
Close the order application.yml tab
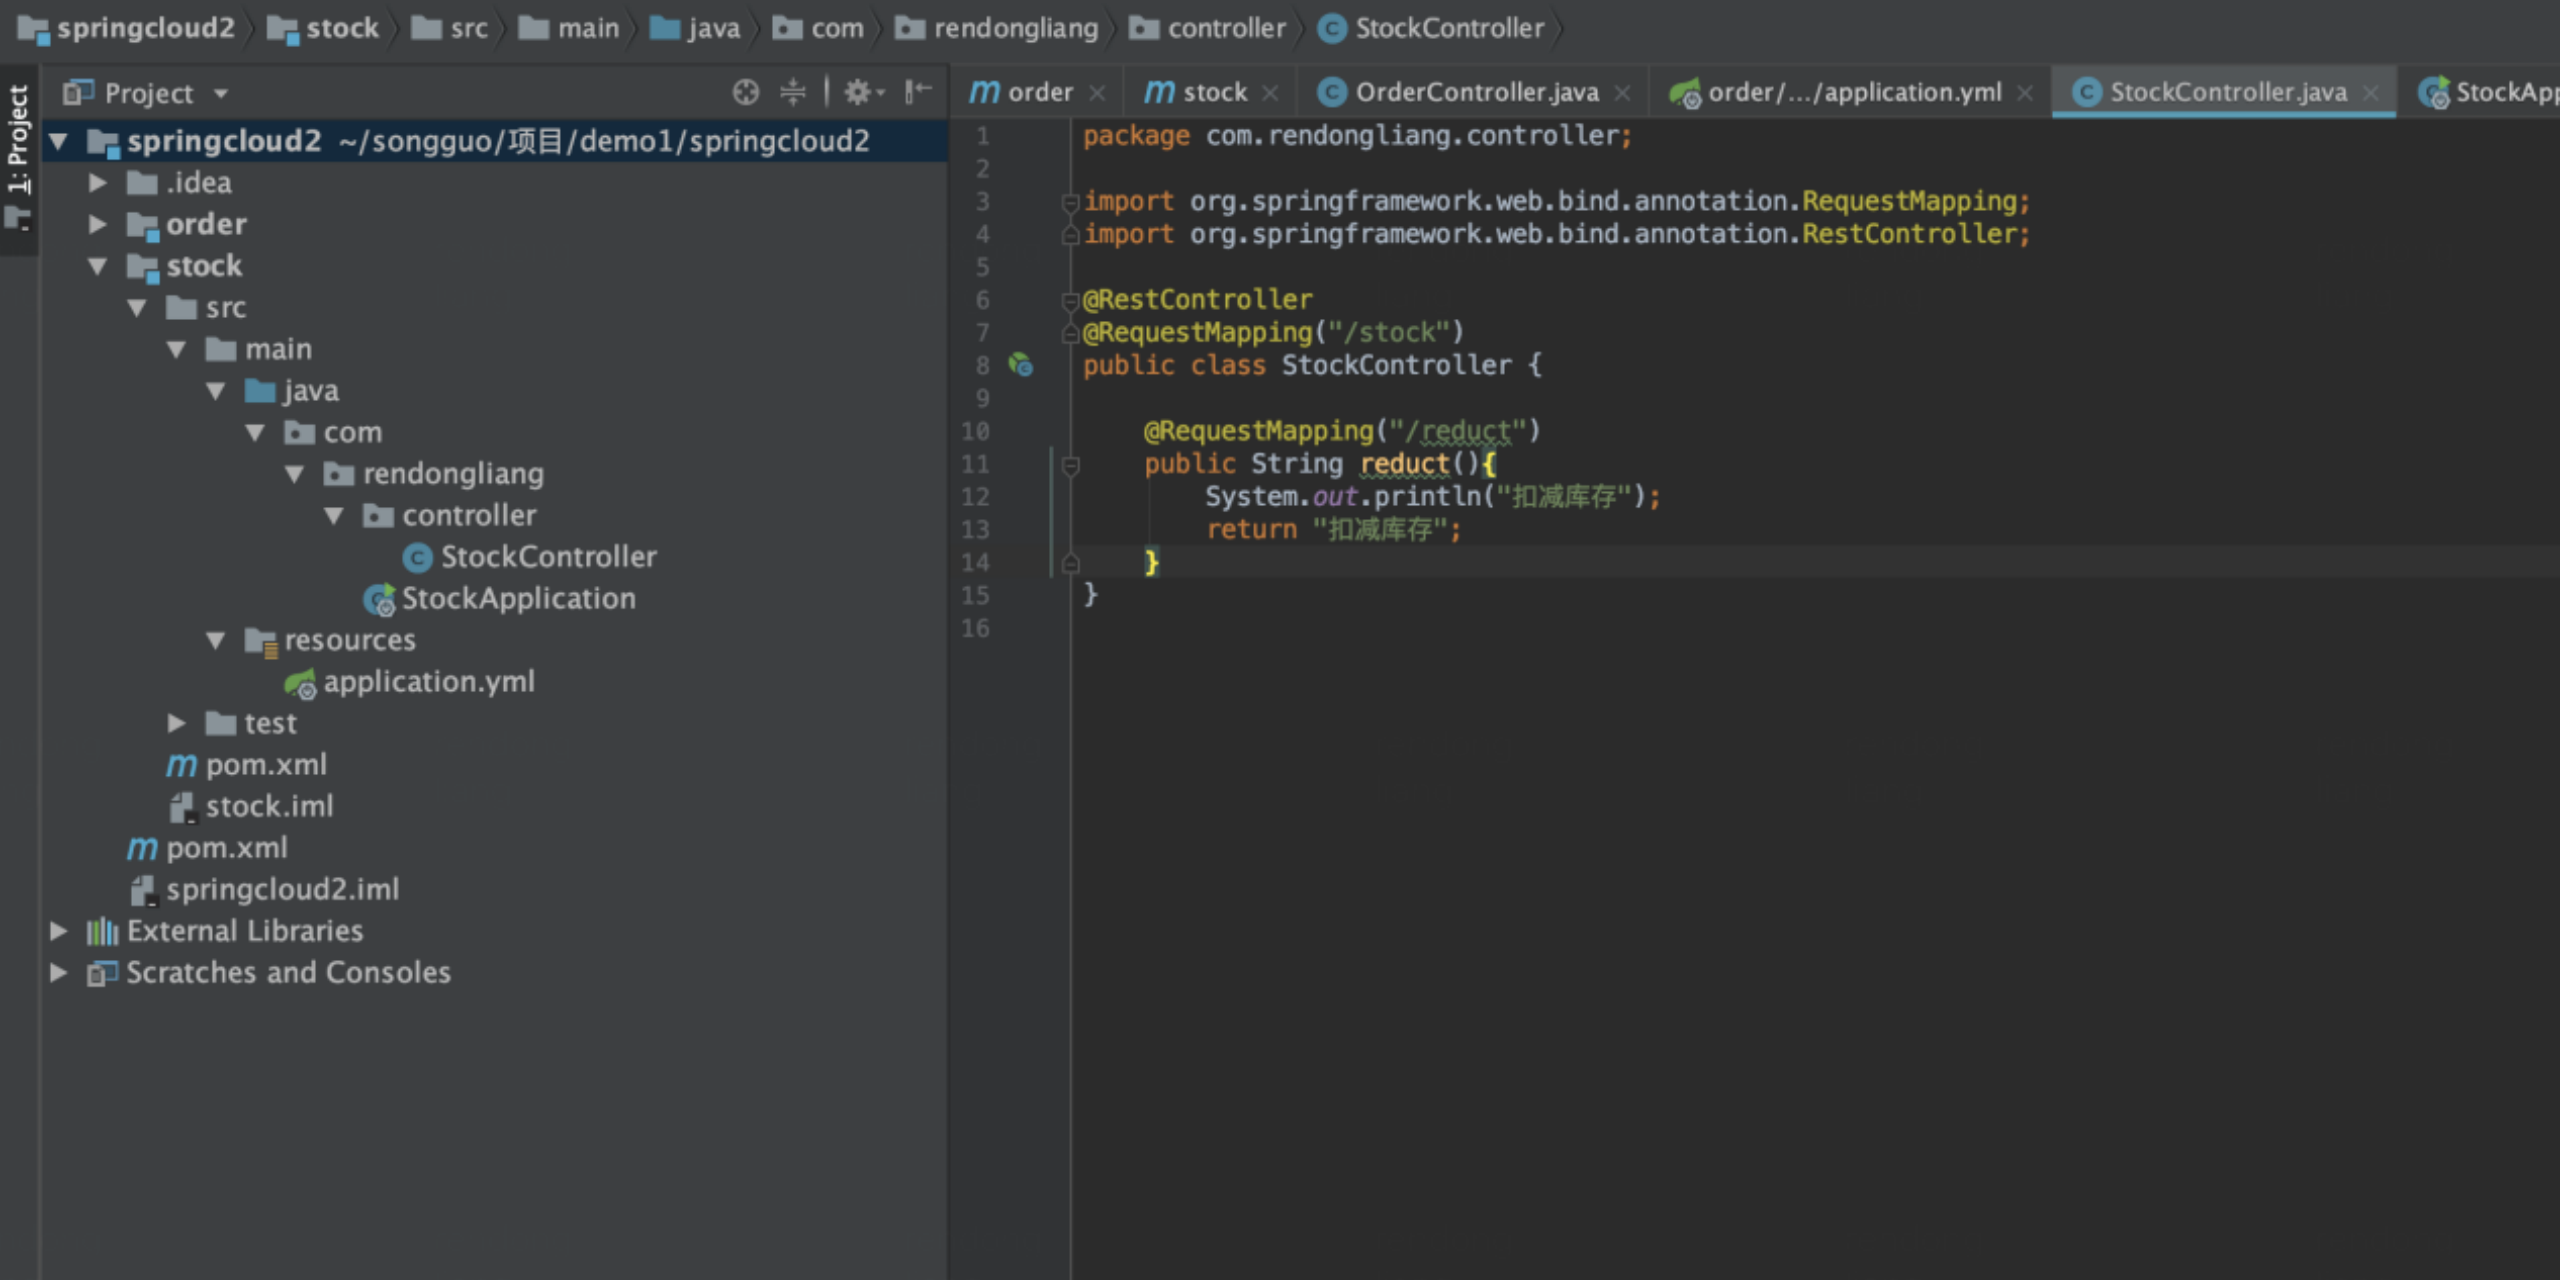tap(2025, 93)
